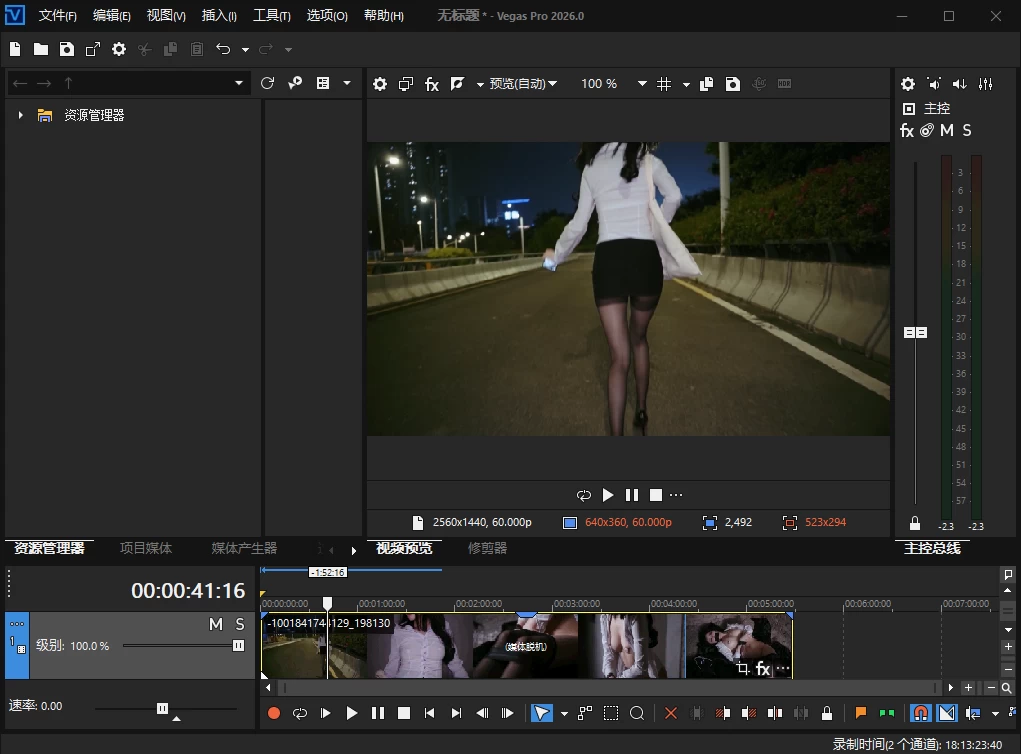This screenshot has width=1021, height=754.
Task: Stop timeline playback in the transport bar
Action: (404, 714)
